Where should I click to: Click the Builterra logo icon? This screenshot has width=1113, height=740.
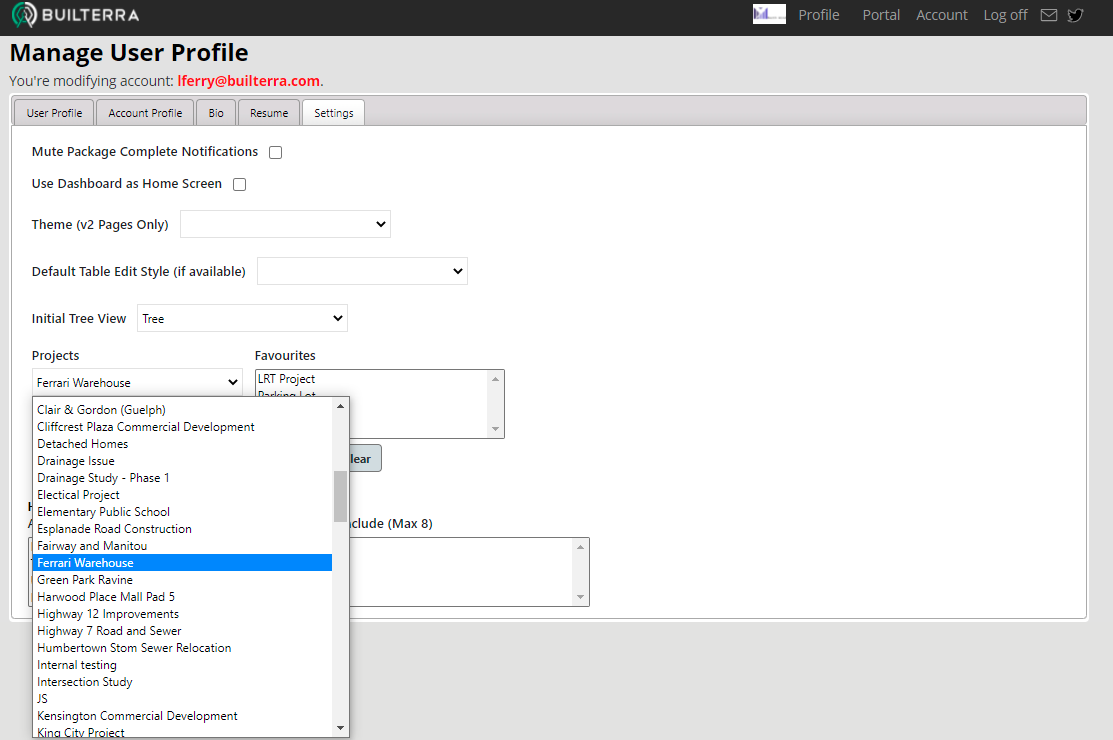25,15
